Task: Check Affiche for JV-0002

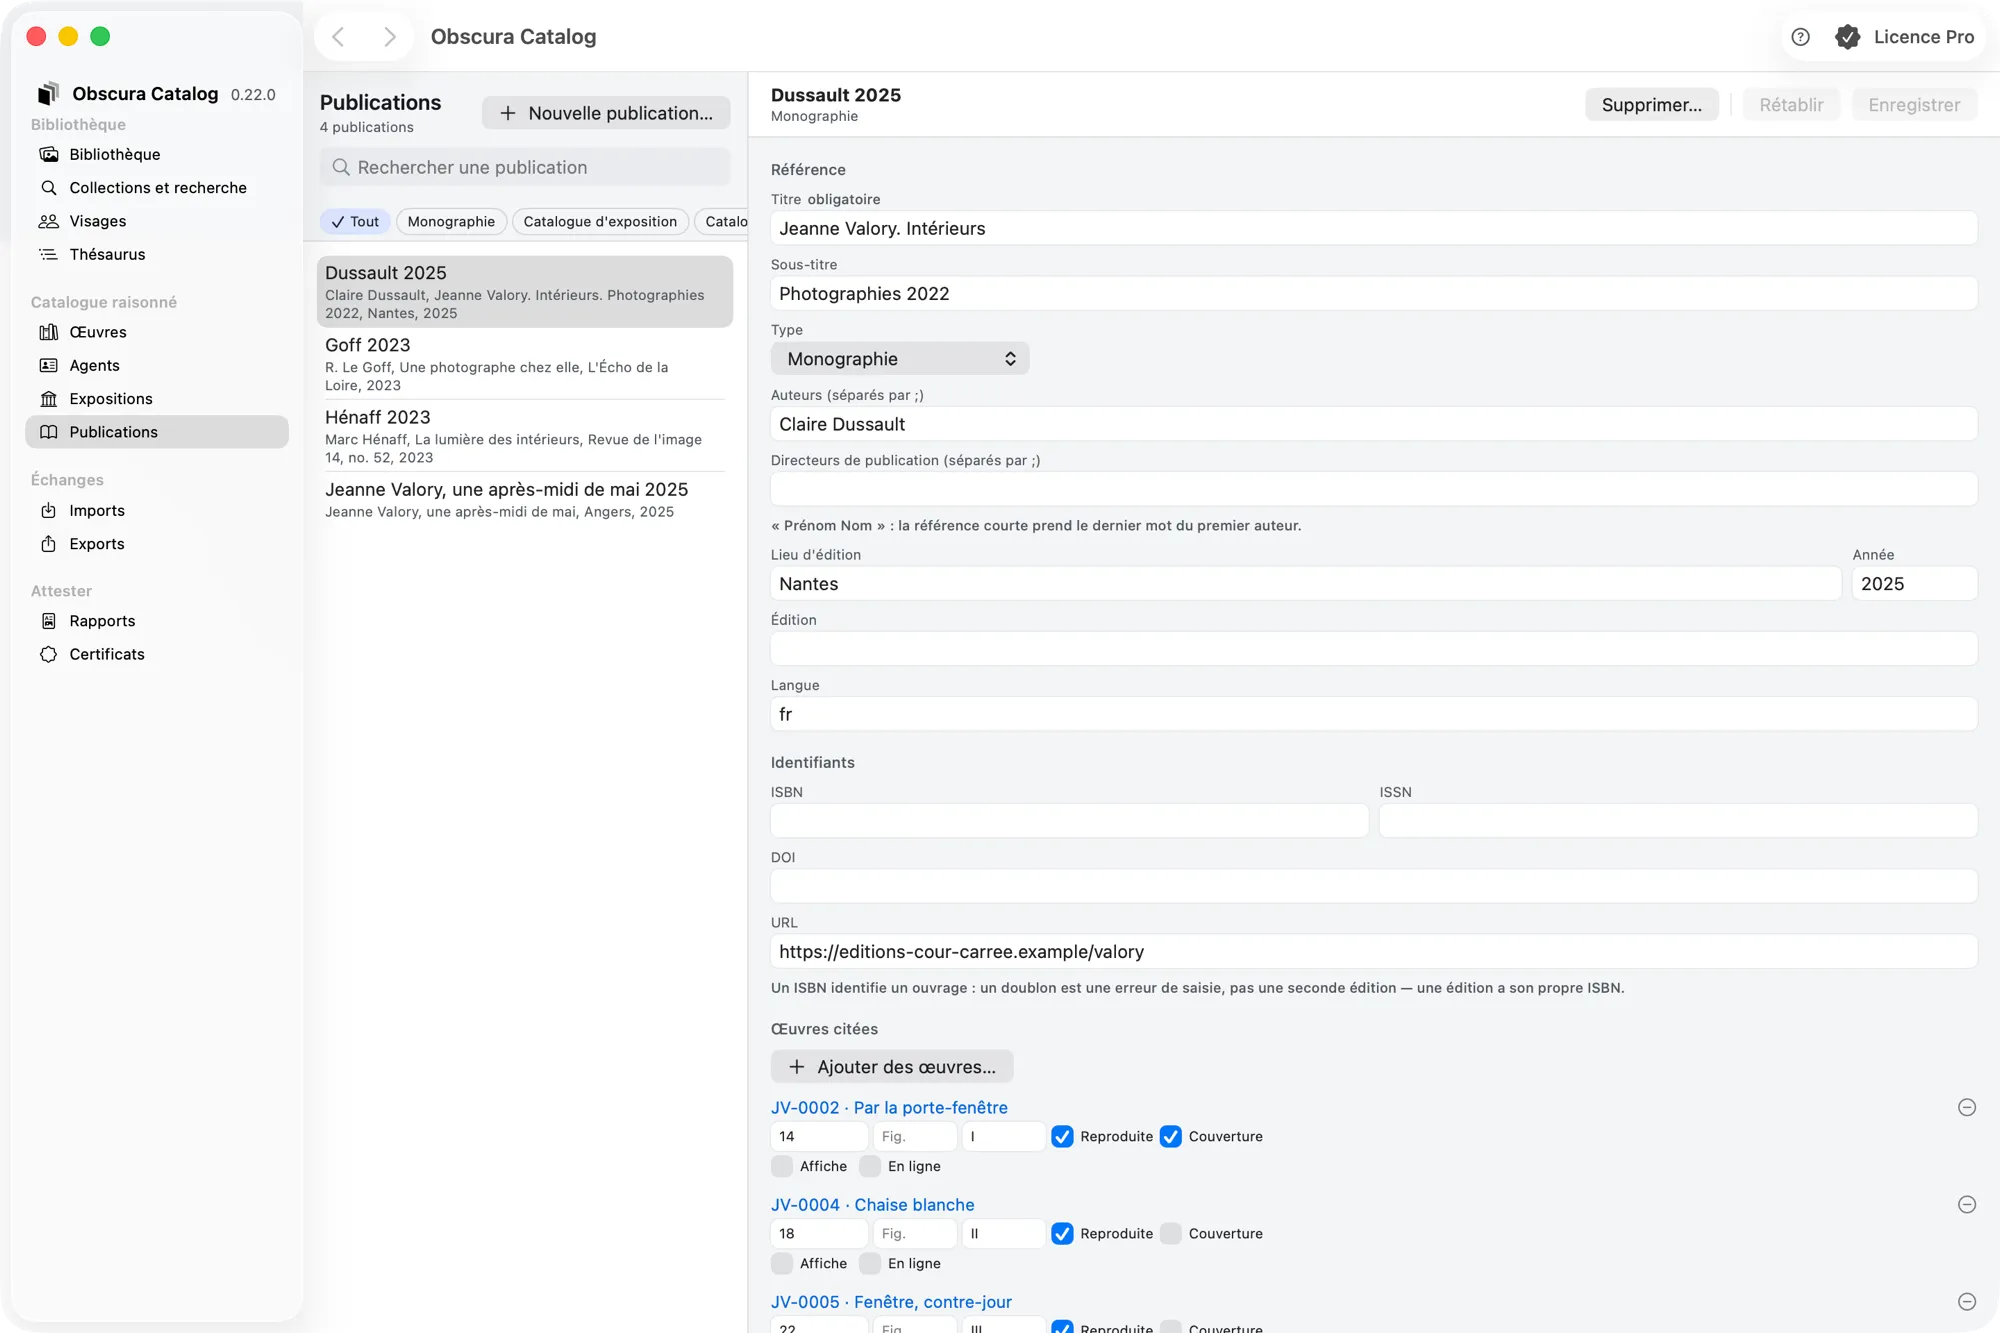Action: tap(782, 1166)
